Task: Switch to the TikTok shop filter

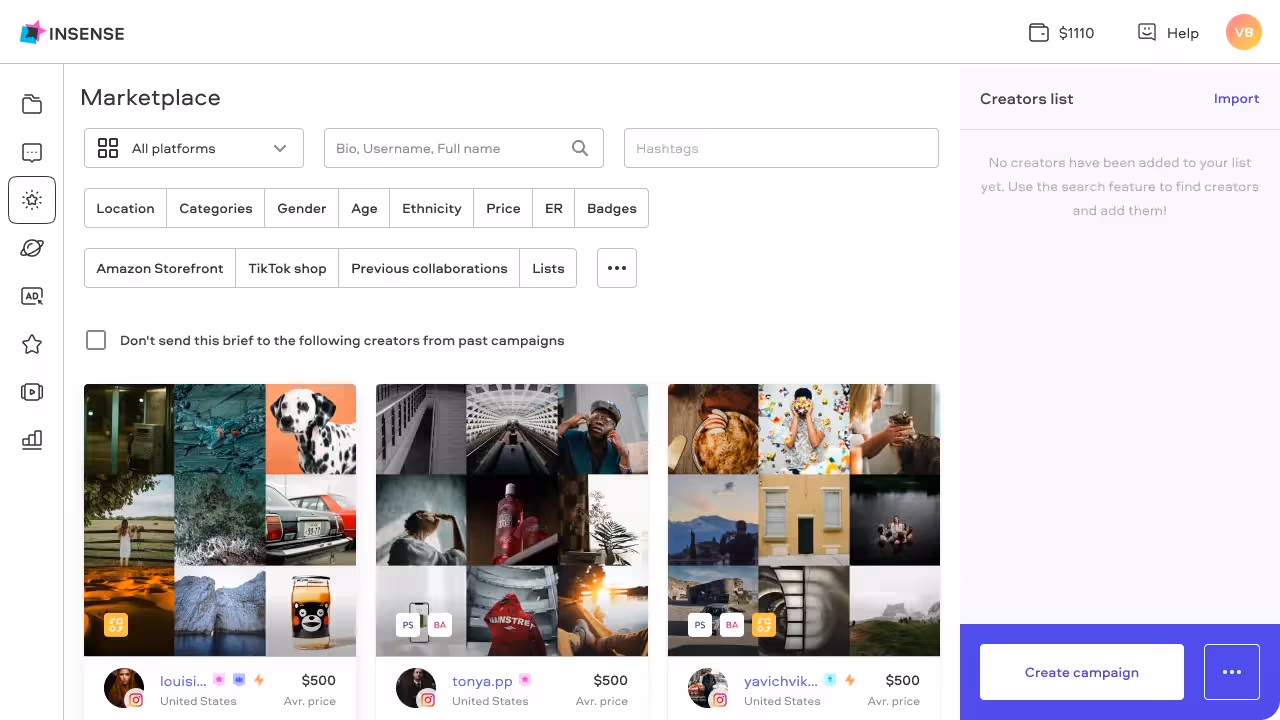Action: click(x=287, y=268)
